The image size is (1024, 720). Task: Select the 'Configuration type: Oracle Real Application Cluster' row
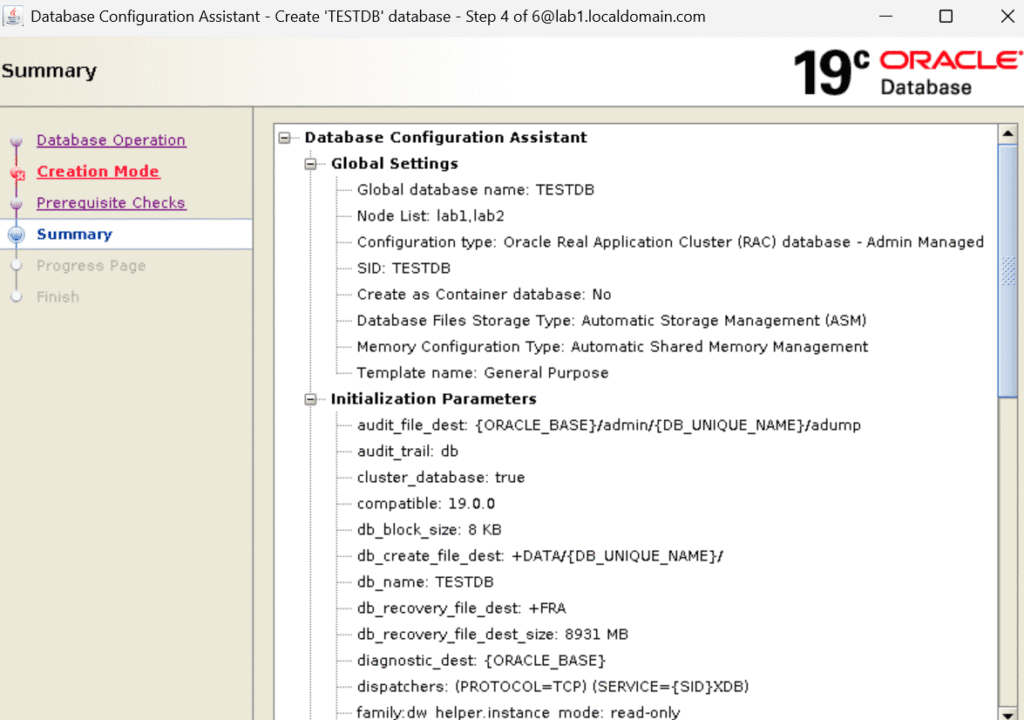(x=670, y=242)
